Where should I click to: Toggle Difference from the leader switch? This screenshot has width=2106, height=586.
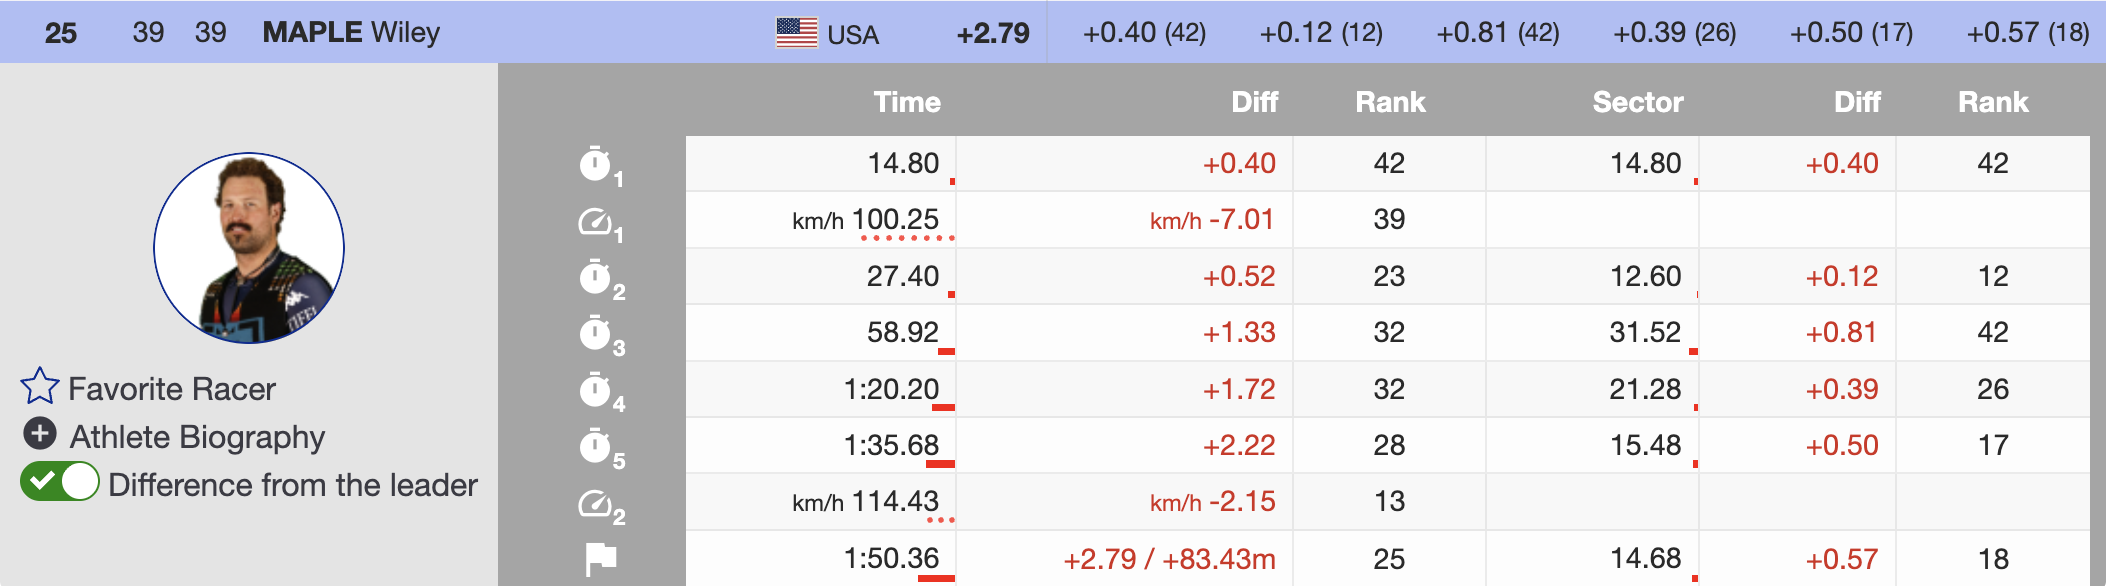(60, 482)
